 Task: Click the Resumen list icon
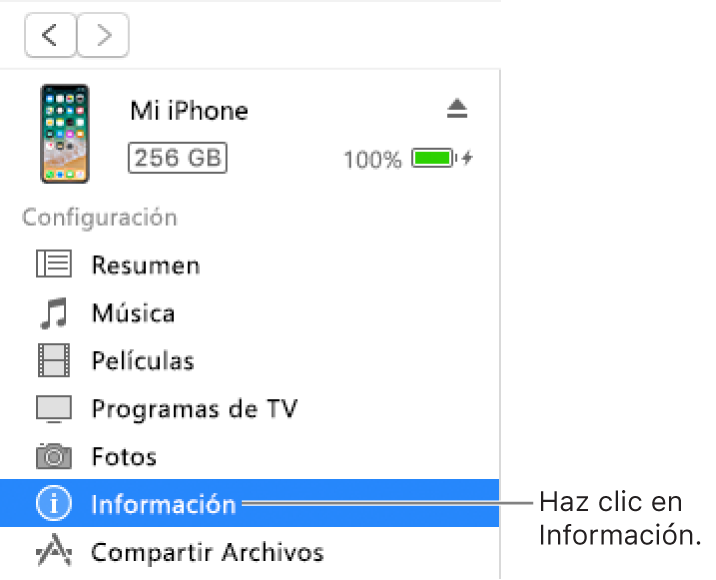pos(54,265)
